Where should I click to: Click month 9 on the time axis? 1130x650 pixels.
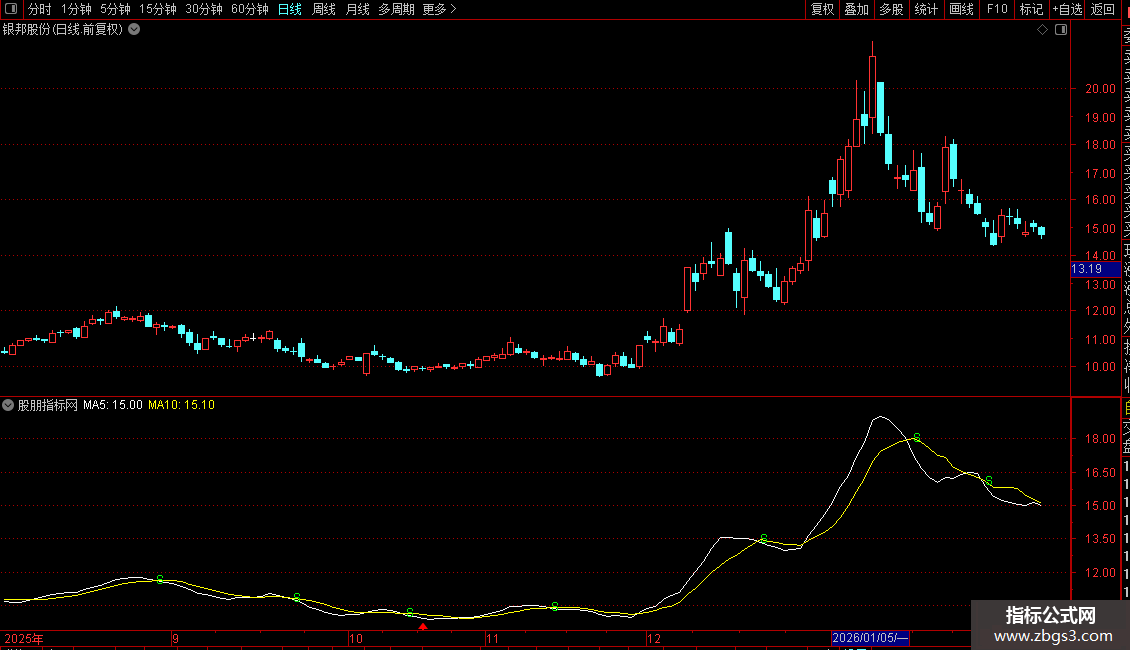(175, 638)
